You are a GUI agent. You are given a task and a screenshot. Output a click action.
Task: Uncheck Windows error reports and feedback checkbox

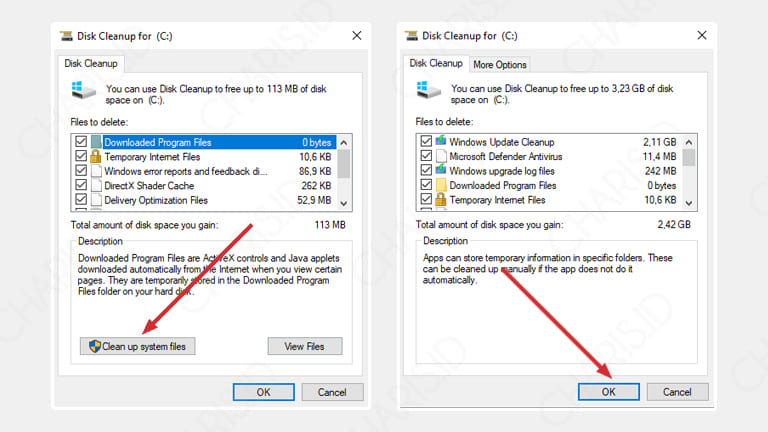coord(81,170)
